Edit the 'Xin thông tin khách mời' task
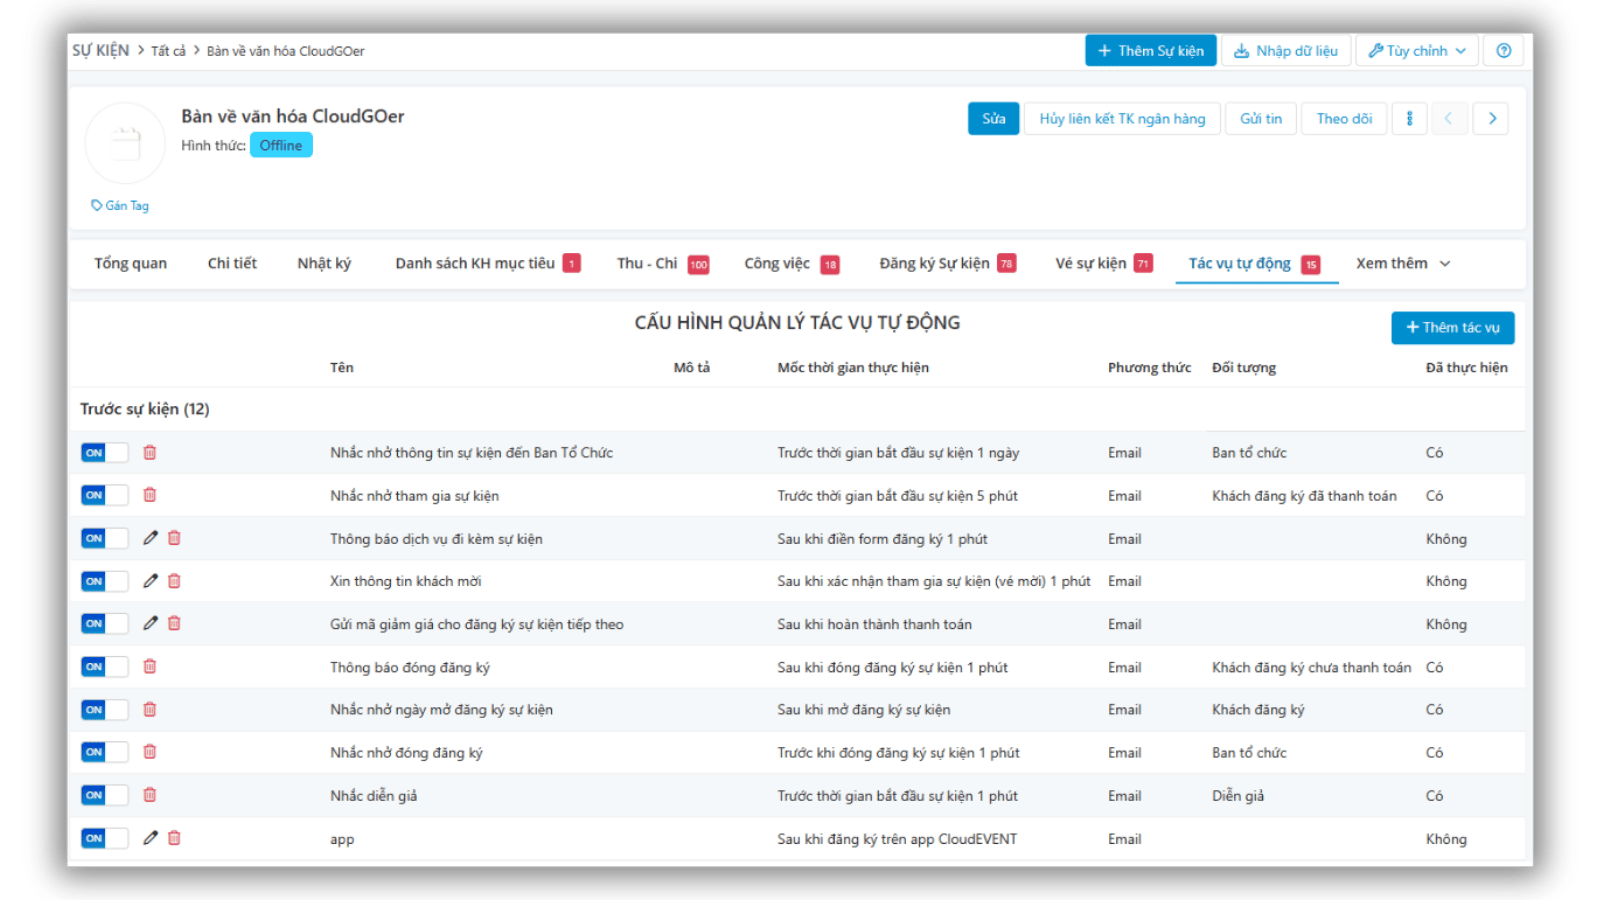 point(150,581)
